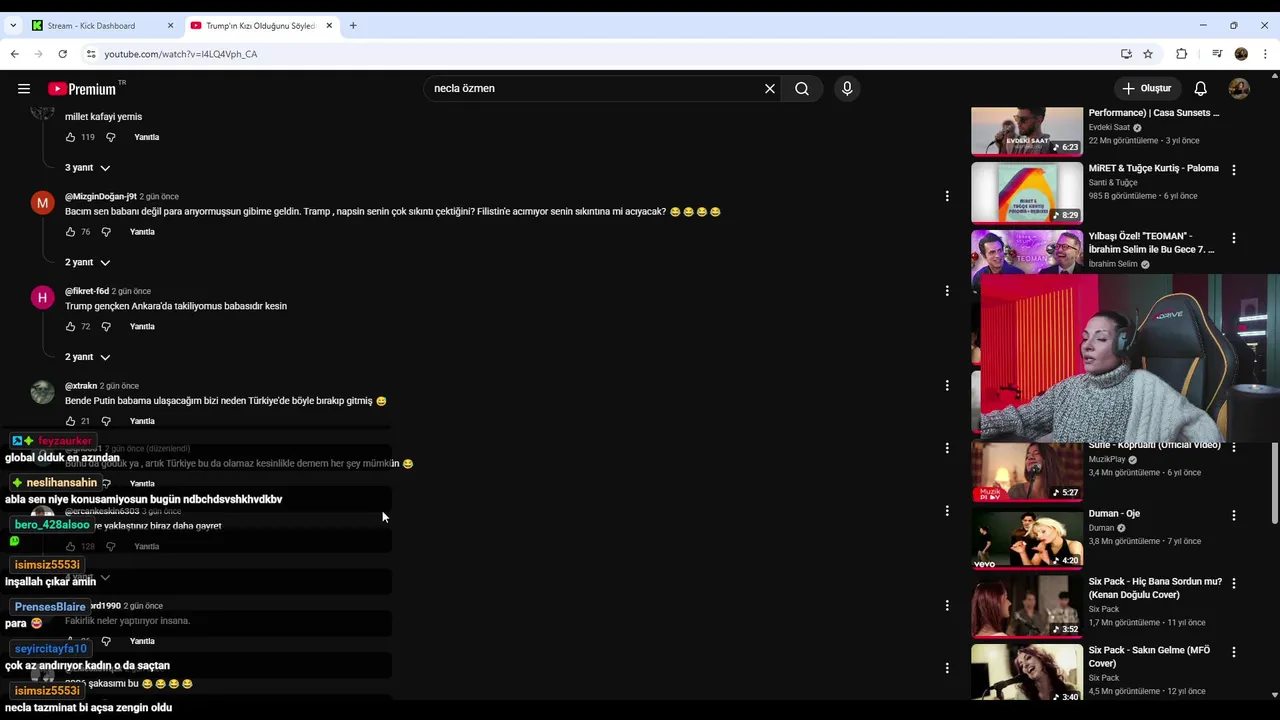Like the @MizginDoğan-j9t comment
1280x720 pixels.
(70, 232)
